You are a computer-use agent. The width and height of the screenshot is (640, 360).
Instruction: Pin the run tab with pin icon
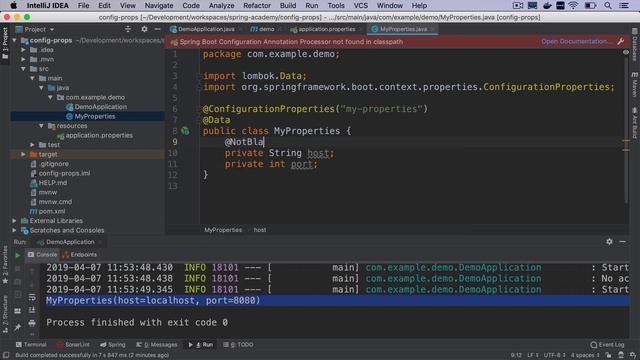tap(18, 327)
